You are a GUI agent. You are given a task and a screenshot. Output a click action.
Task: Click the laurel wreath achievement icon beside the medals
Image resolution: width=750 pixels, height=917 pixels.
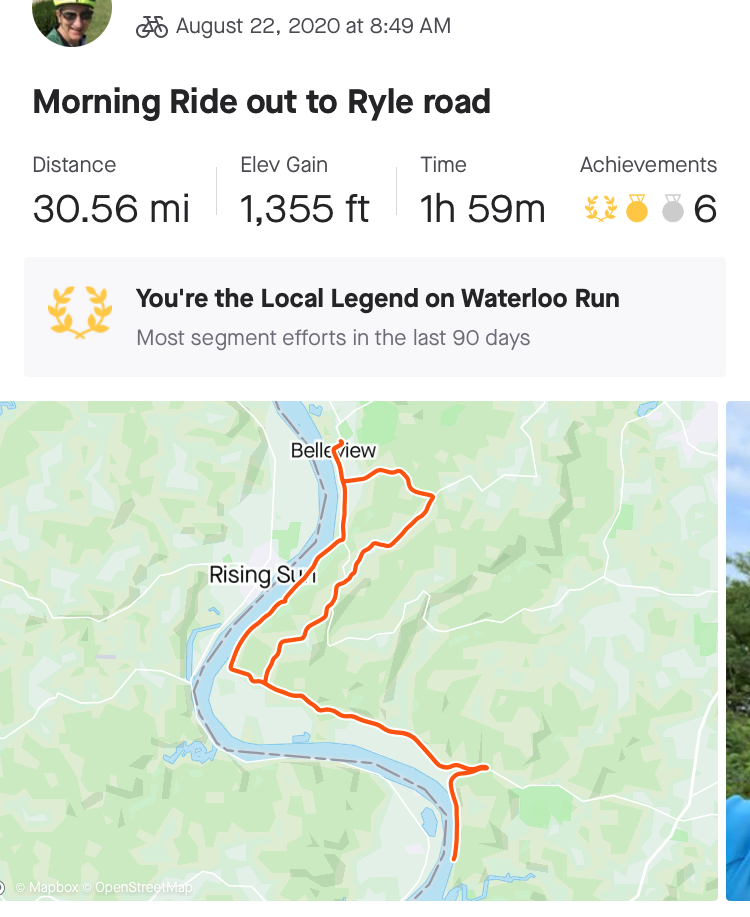point(601,209)
